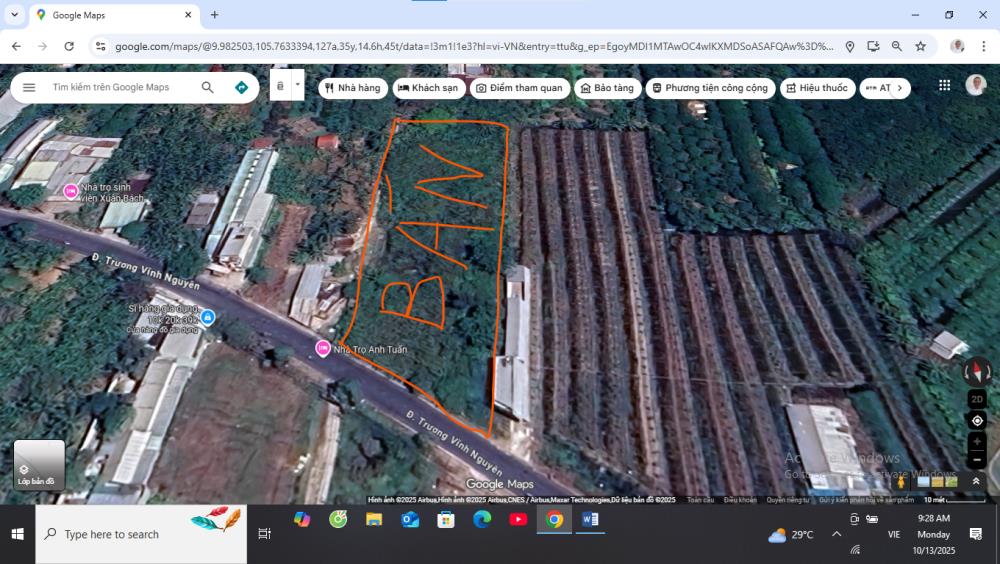
Task: Close the Google Maps tab
Action: tap(188, 15)
